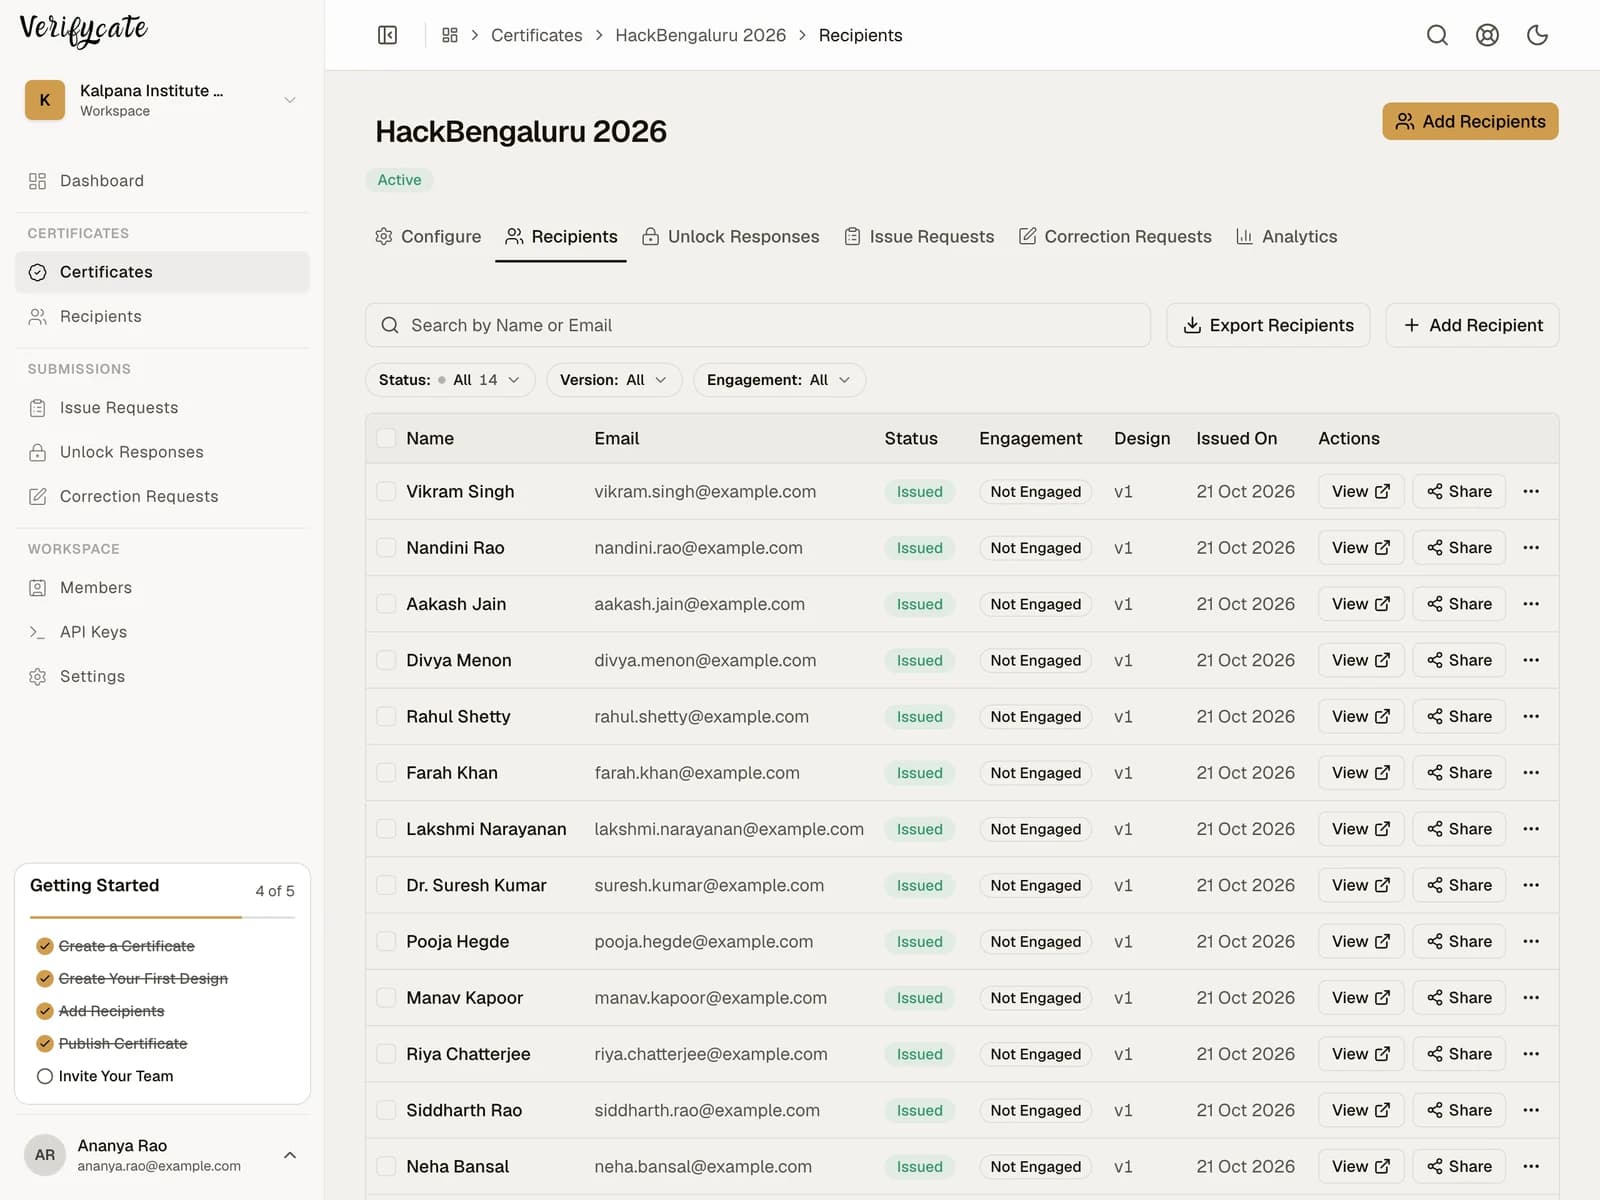Click the Add Recipients button

pos(1470,121)
